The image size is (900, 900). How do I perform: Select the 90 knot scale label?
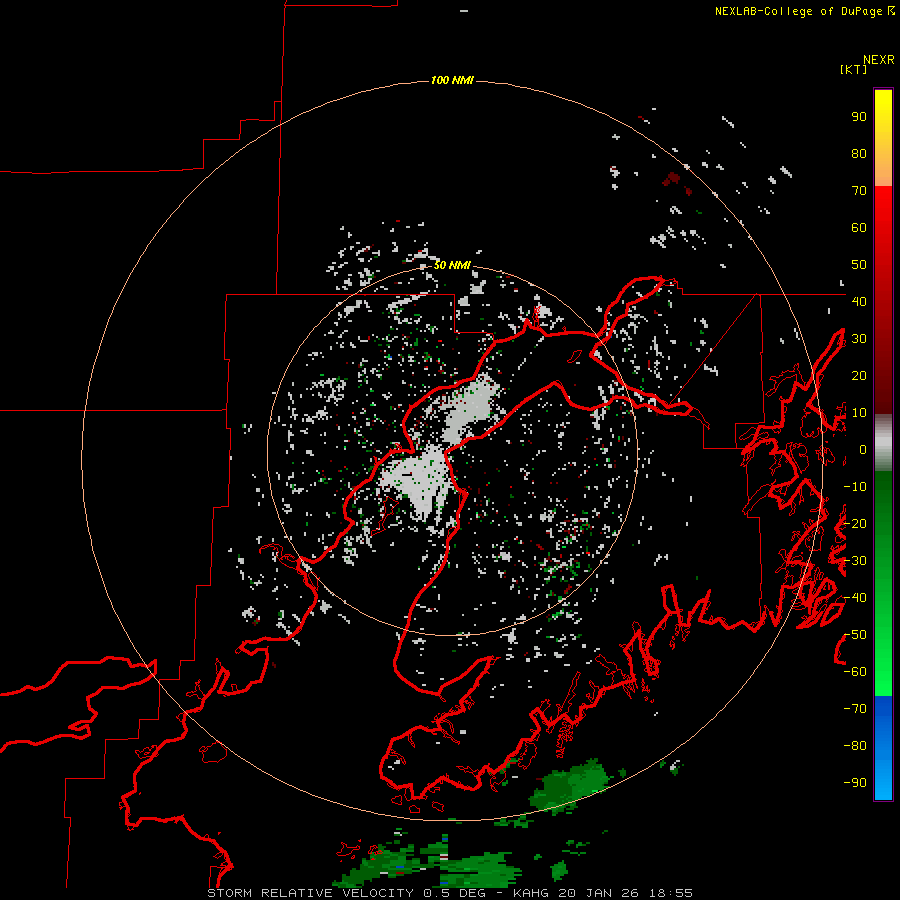(x=859, y=117)
